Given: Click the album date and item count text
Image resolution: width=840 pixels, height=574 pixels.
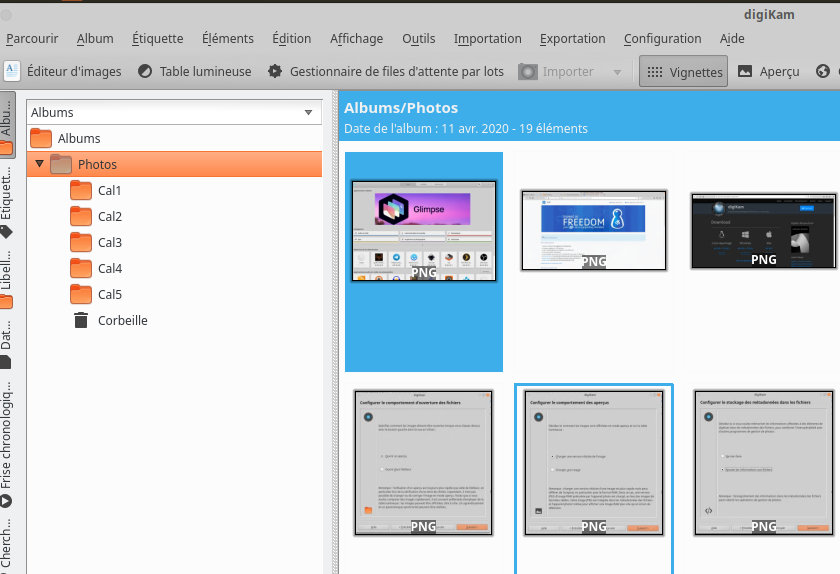Looking at the screenshot, I should click(x=466, y=129).
